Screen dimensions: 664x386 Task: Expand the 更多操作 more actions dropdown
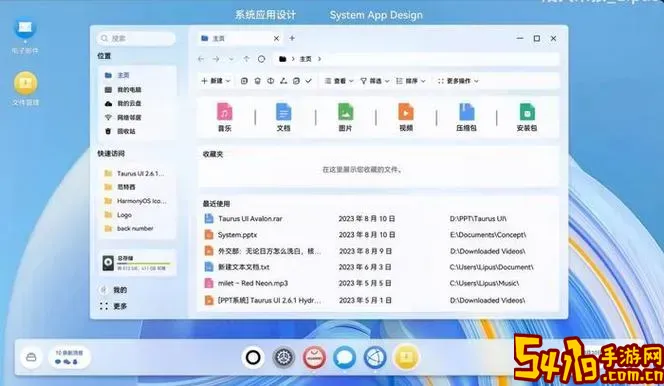[458, 81]
